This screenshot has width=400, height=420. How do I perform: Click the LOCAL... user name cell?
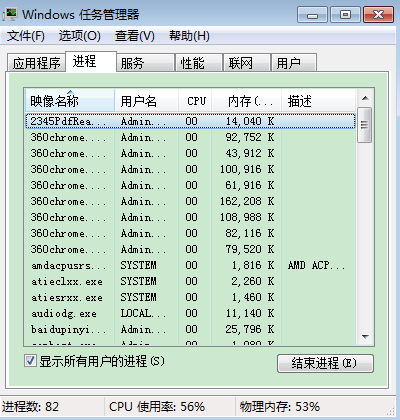tap(143, 313)
